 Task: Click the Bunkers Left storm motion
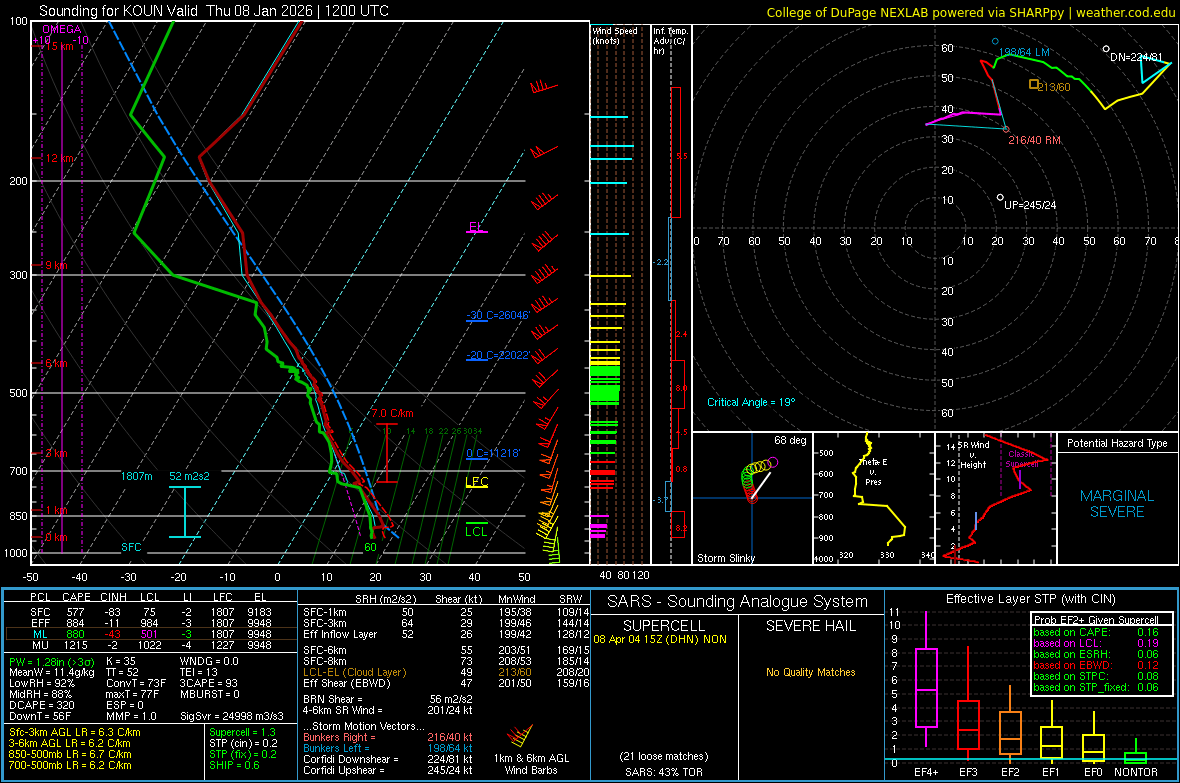(x=388, y=748)
